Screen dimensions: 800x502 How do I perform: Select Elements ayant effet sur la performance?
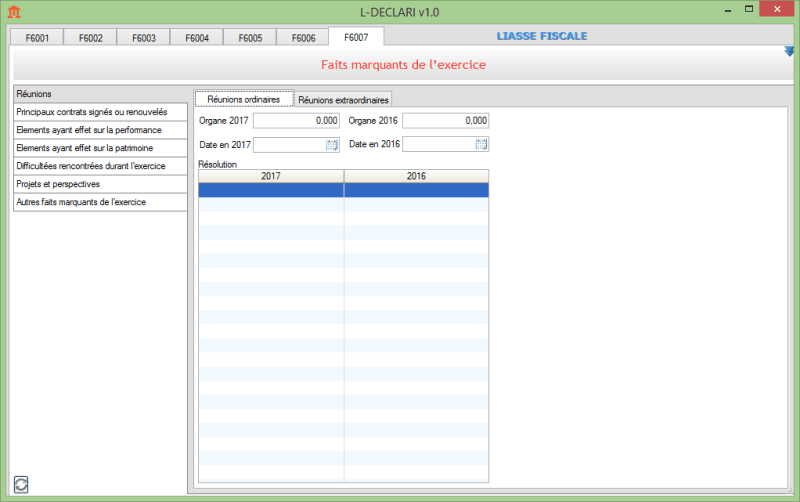(100, 130)
